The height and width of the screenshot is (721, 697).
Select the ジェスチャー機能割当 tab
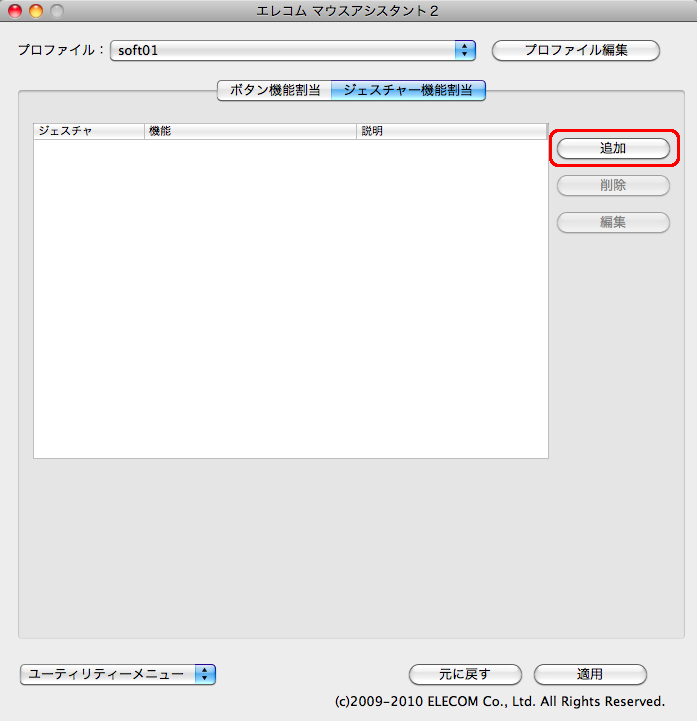tap(408, 90)
